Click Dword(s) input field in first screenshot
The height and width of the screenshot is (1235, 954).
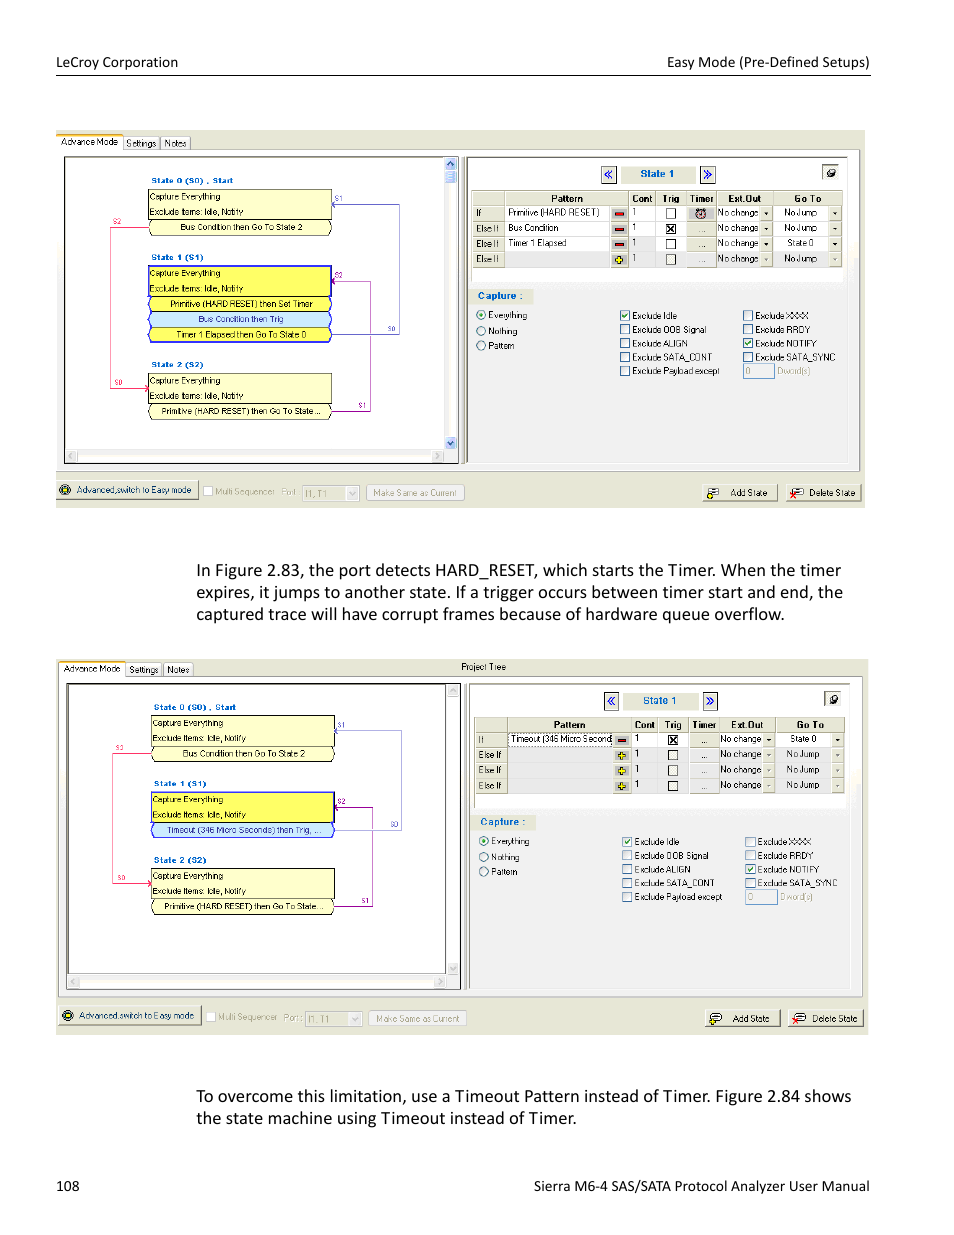click(x=760, y=371)
